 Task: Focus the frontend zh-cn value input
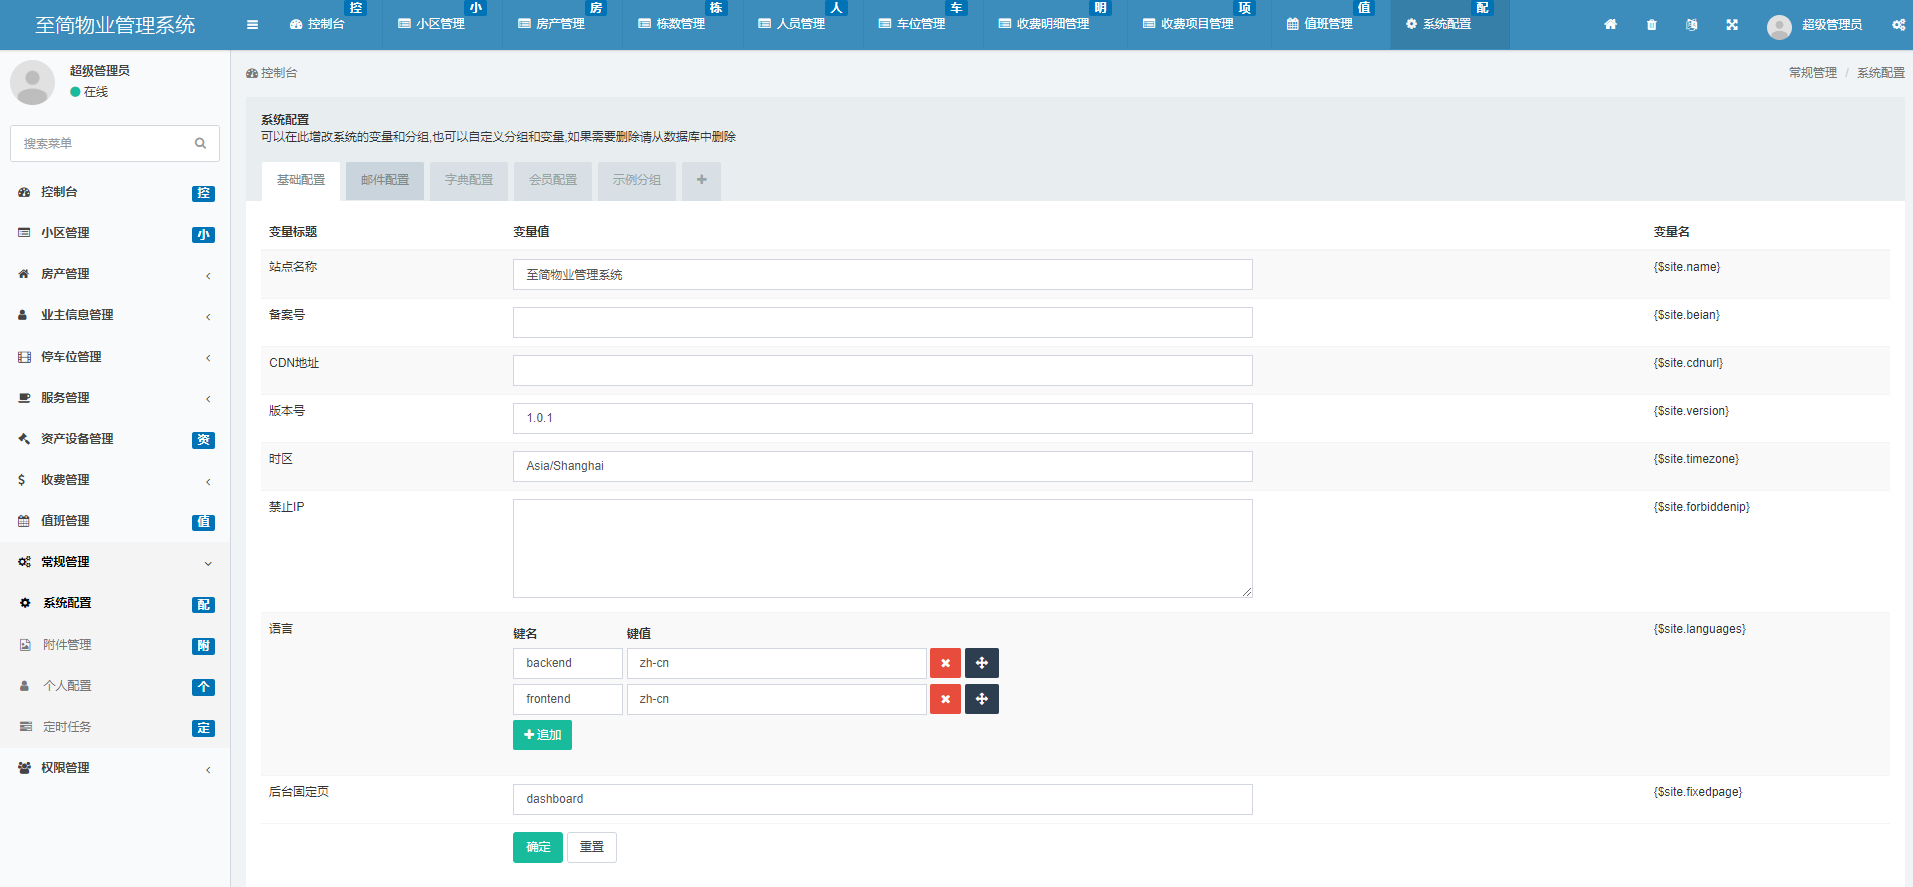tap(777, 699)
